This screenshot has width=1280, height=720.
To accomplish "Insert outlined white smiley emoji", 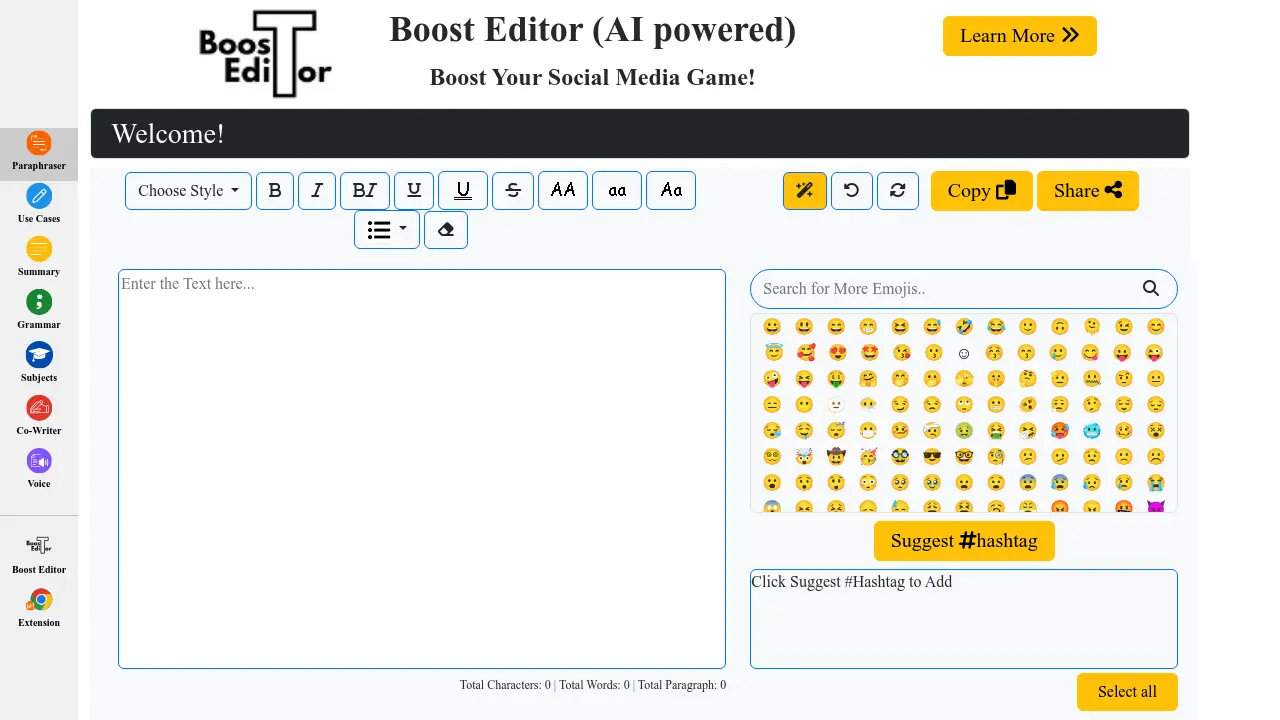I will [x=964, y=353].
